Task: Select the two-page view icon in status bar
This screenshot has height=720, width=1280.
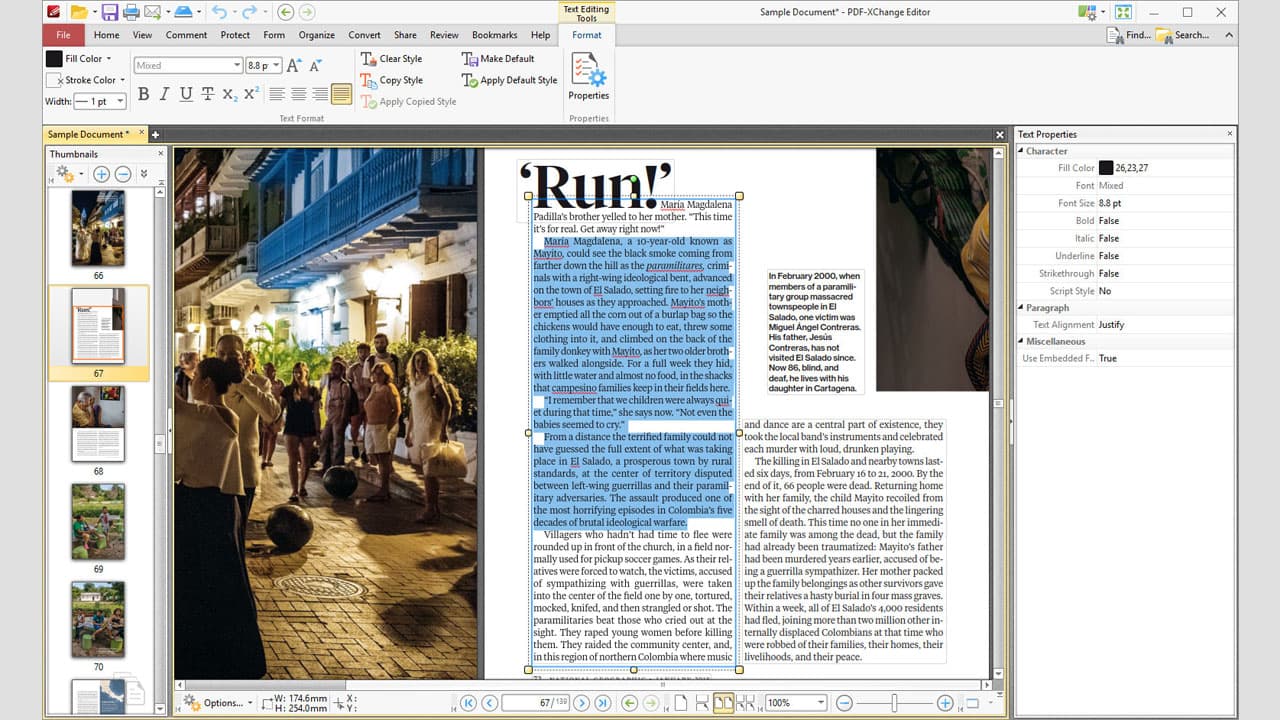Action: point(723,703)
